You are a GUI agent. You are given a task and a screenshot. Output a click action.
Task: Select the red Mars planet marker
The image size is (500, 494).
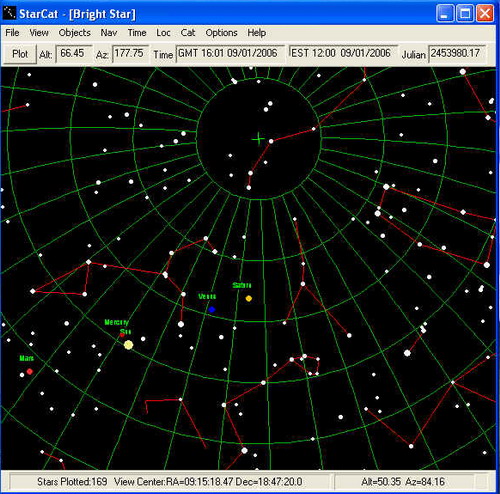[30, 371]
